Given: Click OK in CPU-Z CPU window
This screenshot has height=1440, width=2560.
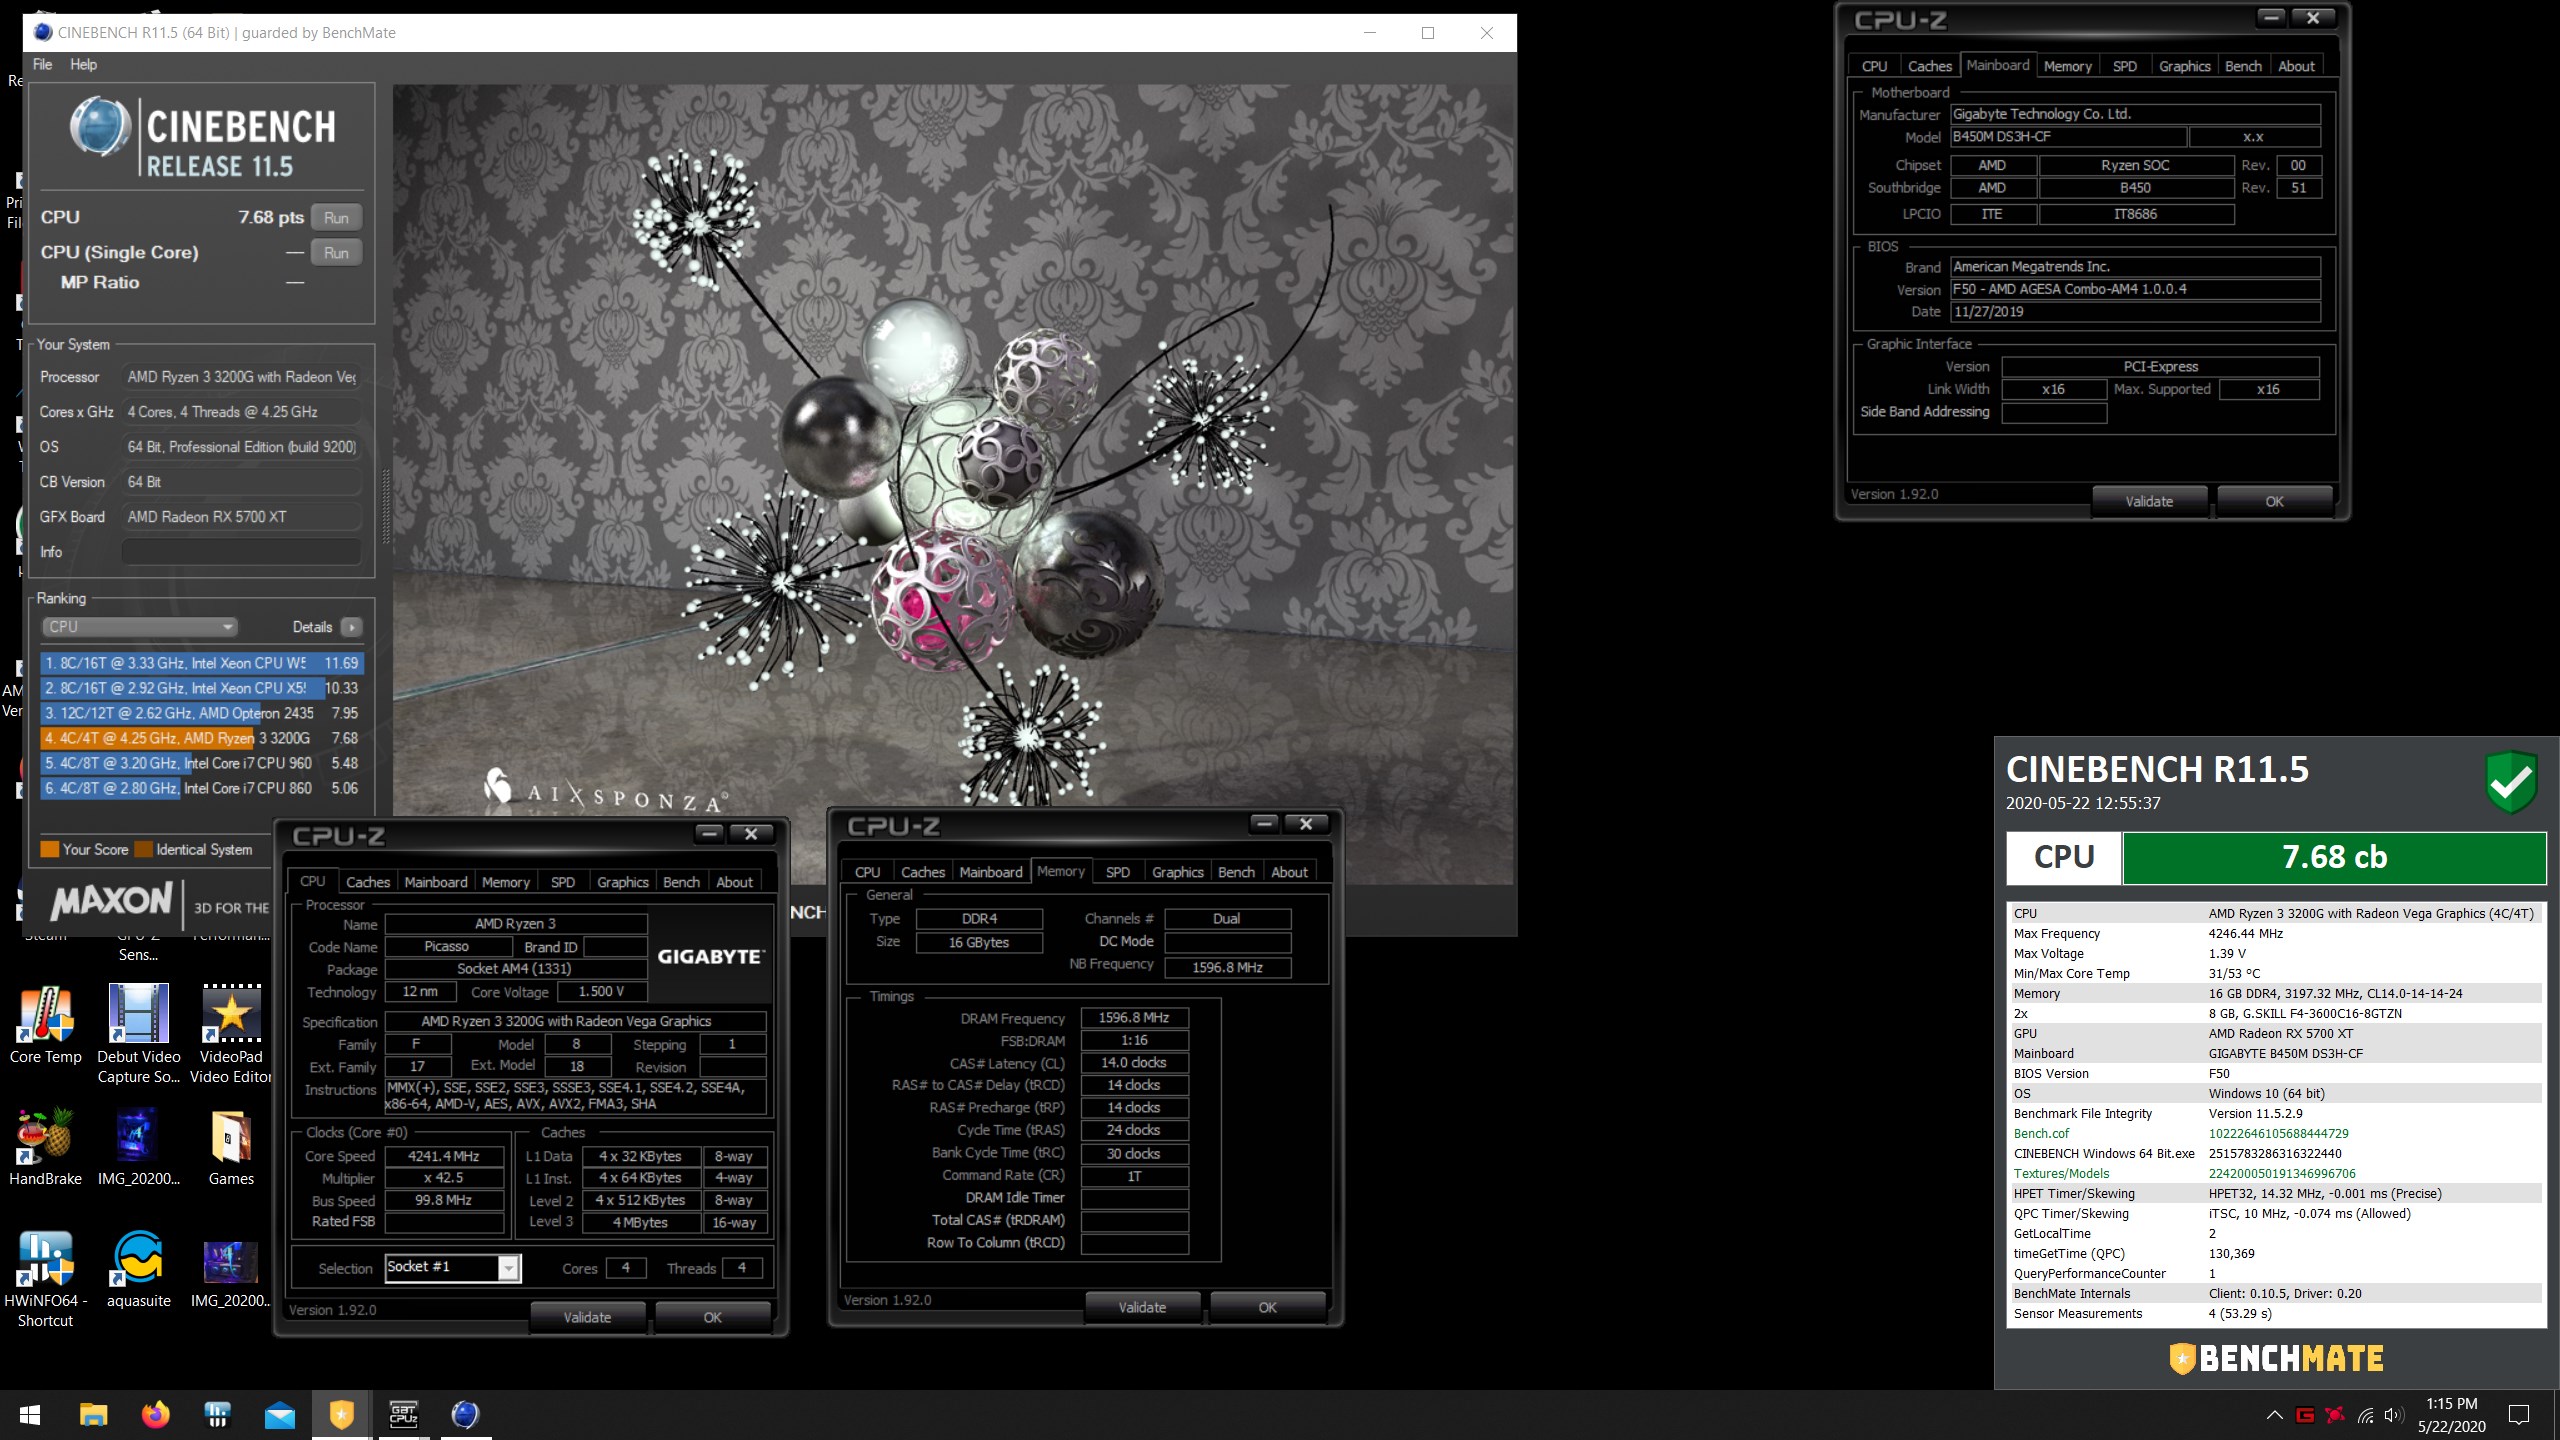Looking at the screenshot, I should pos(712,1317).
